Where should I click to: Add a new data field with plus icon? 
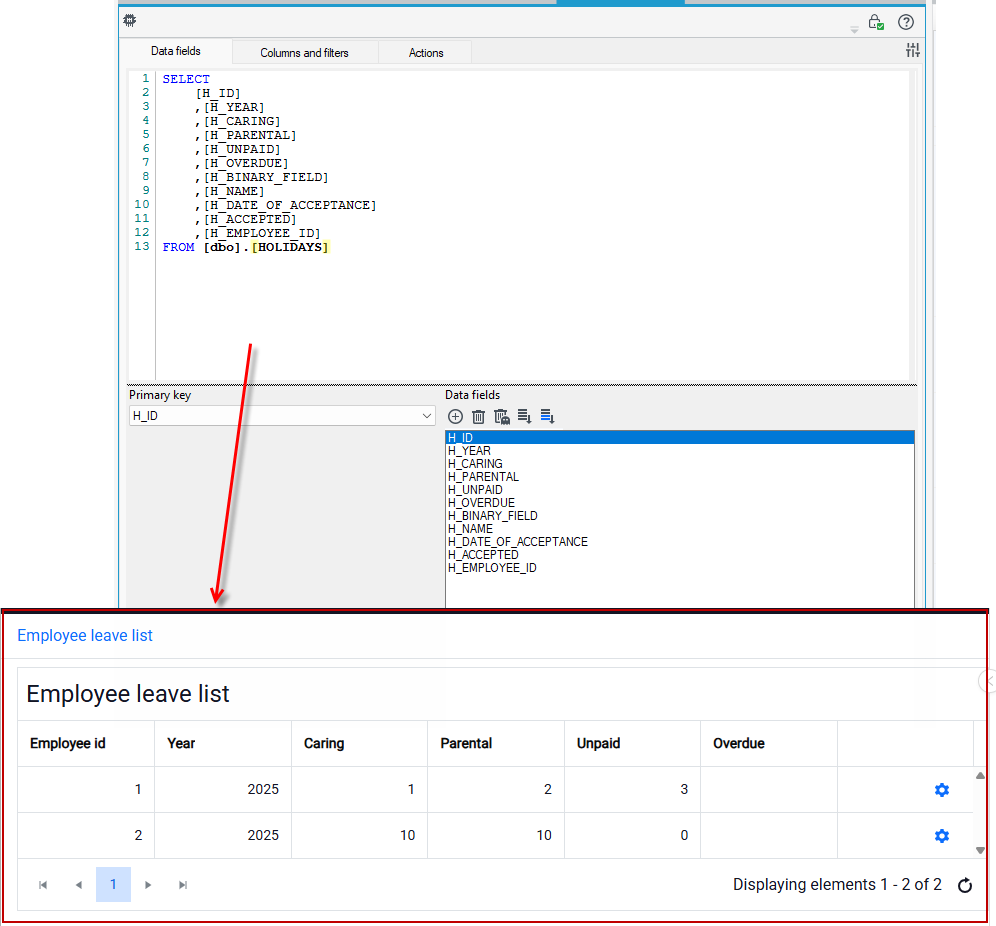455,417
